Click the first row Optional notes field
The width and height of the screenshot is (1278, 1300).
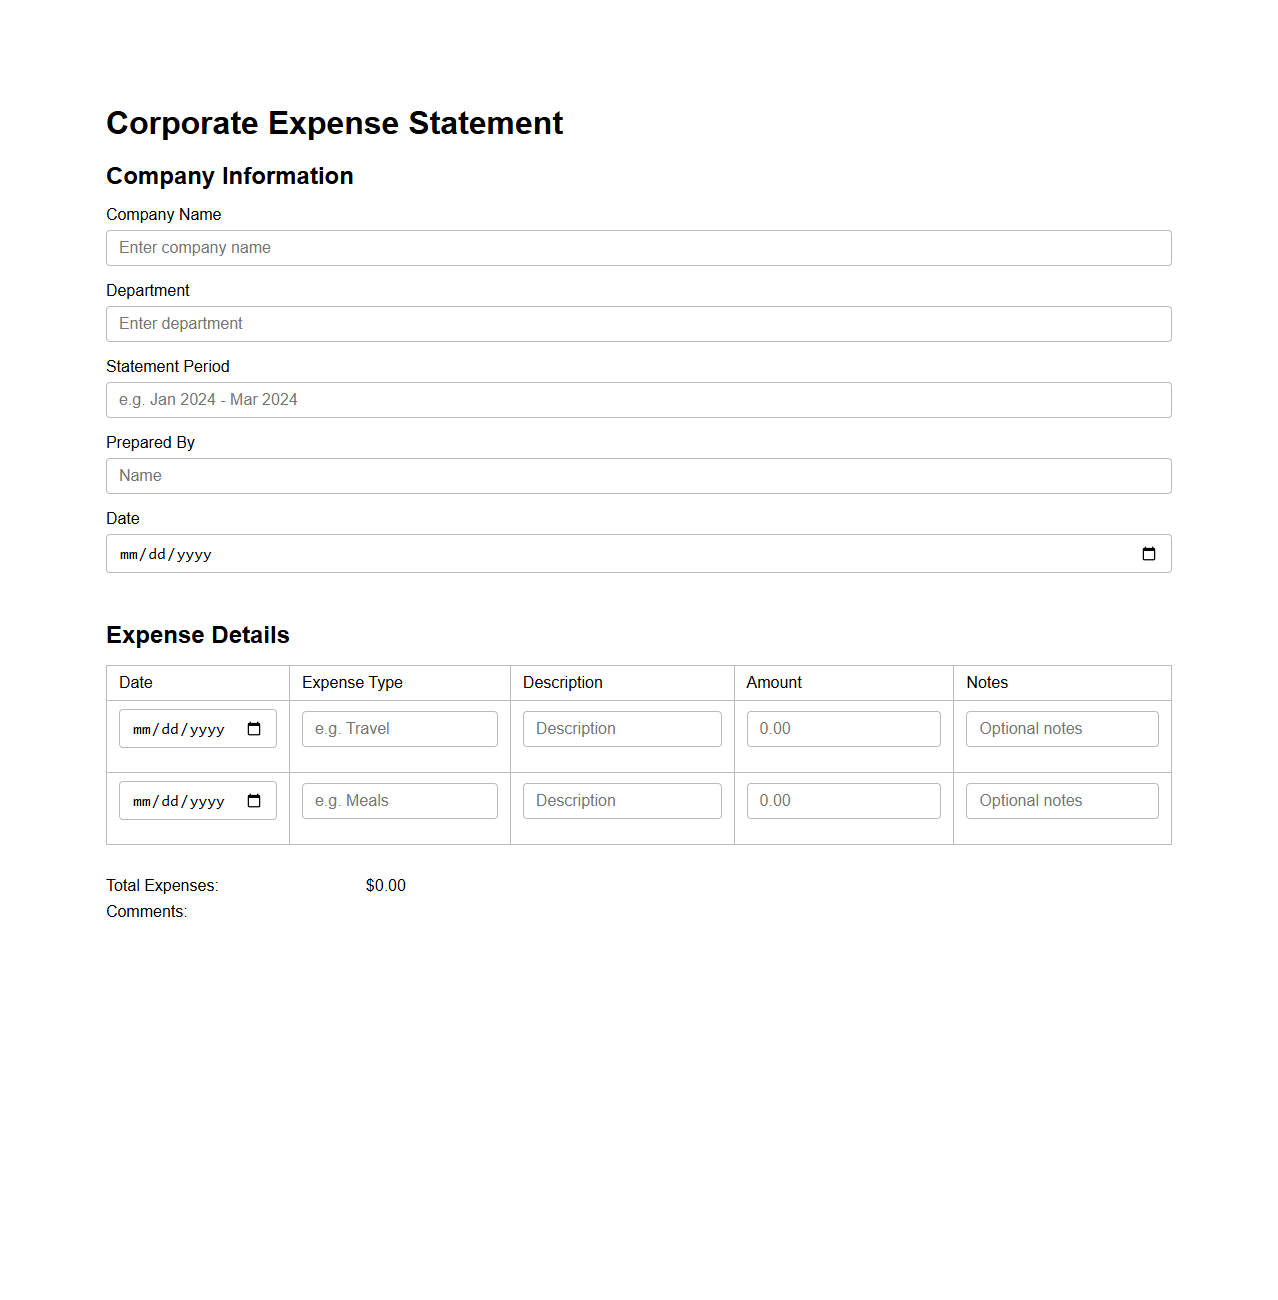tap(1061, 728)
